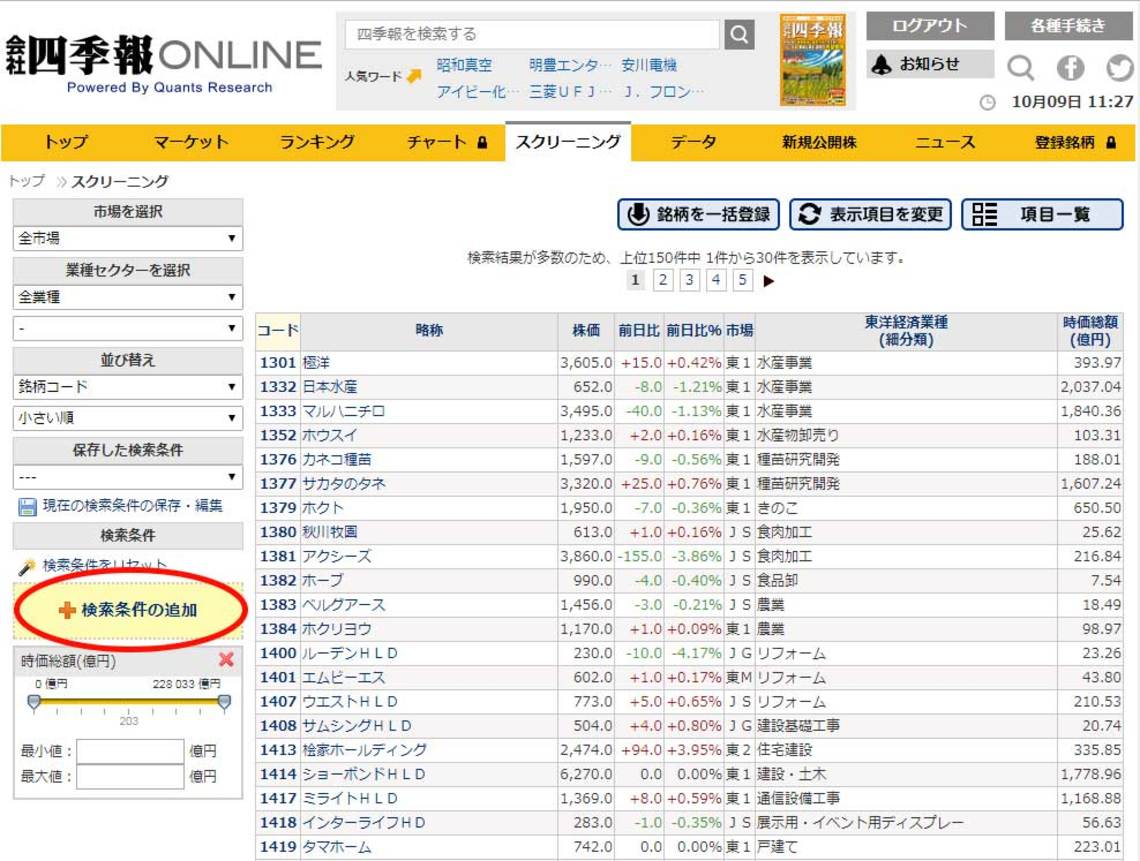Click 現在の検索条件の保存・編集 link
Viewport: 1140px width, 861px height.
click(x=132, y=506)
